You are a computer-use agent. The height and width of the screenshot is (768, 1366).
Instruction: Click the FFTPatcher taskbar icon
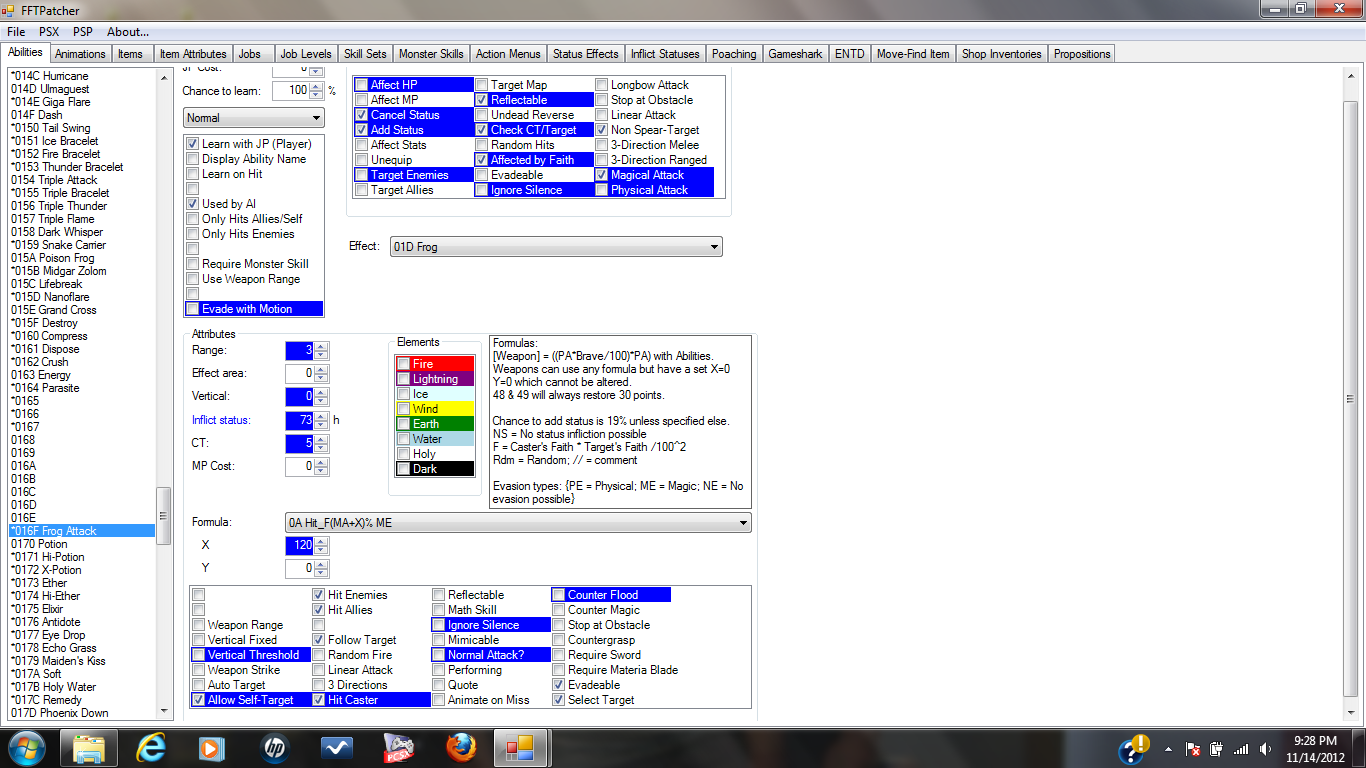521,748
